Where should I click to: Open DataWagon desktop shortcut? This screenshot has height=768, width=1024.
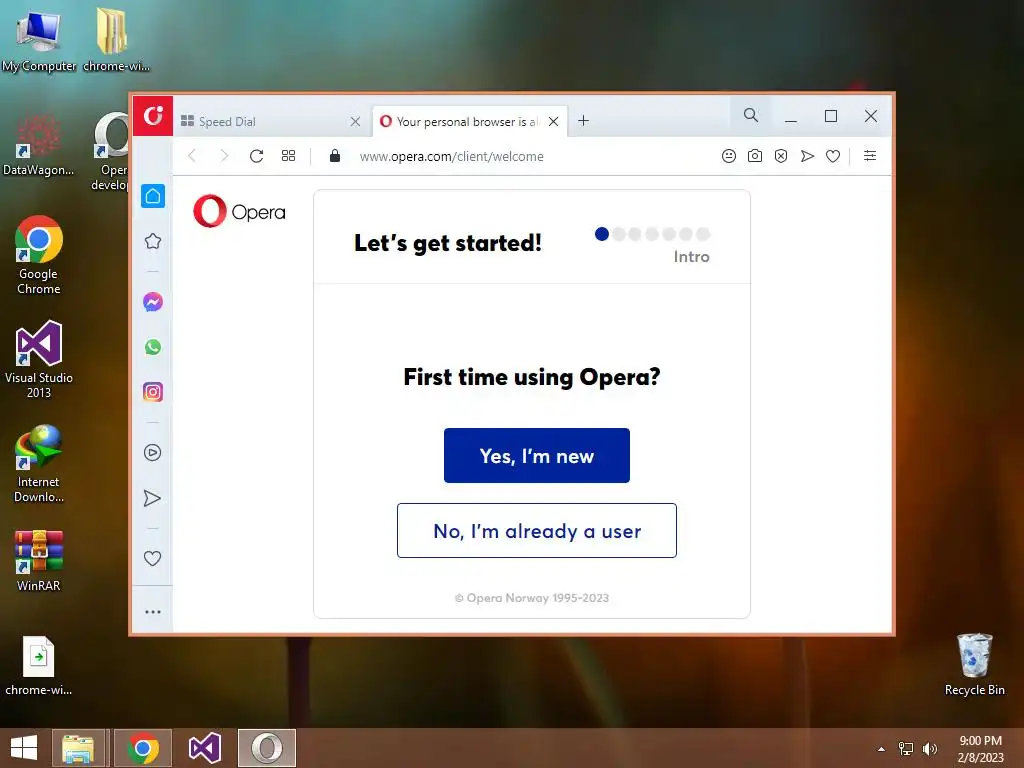[x=39, y=145]
